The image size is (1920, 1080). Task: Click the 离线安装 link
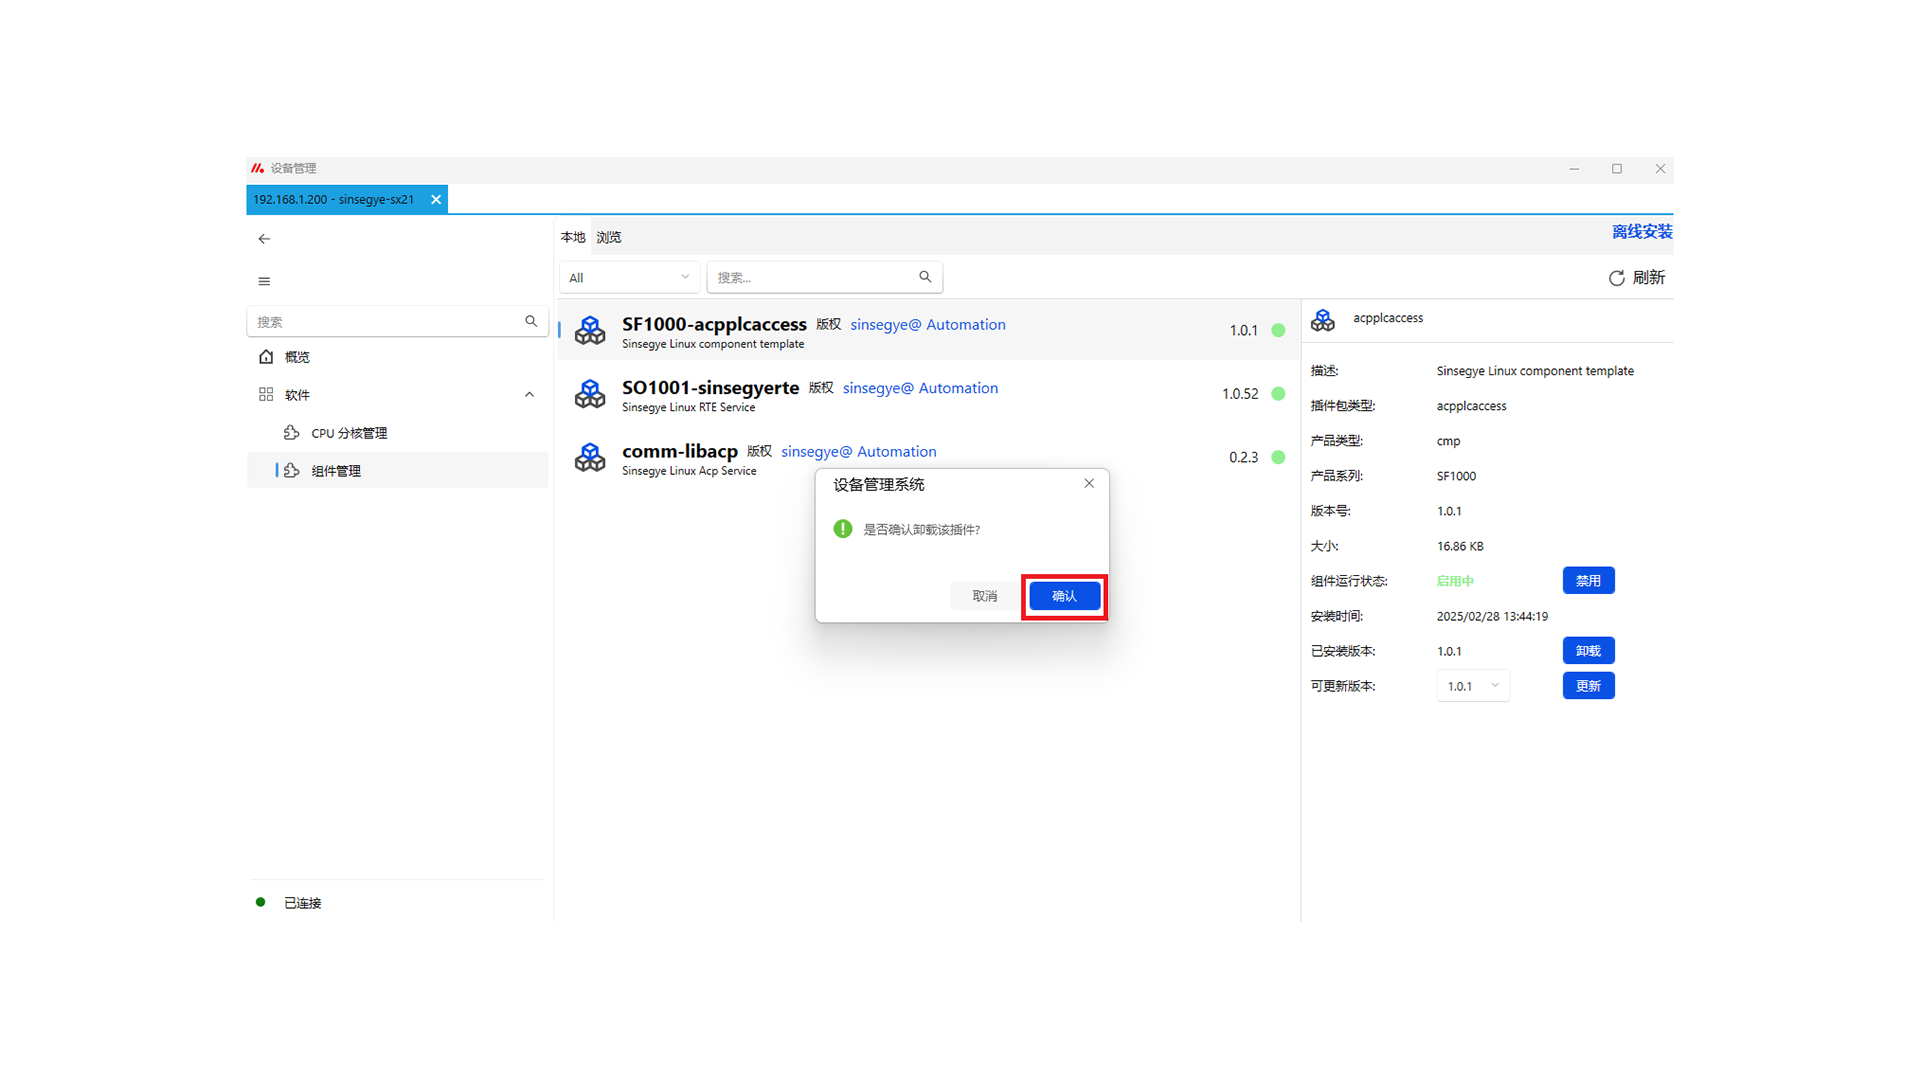coord(1642,232)
